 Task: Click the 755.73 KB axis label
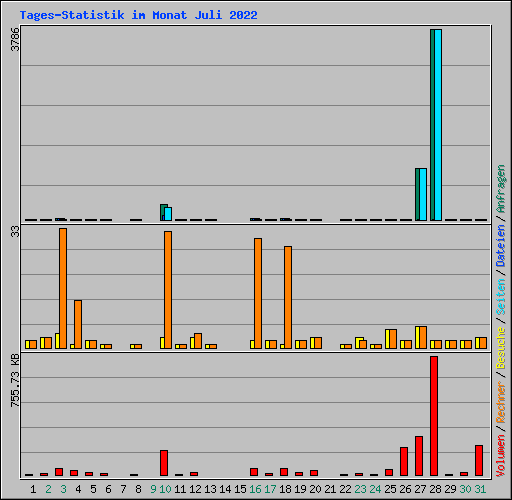pyautogui.click(x=15, y=381)
